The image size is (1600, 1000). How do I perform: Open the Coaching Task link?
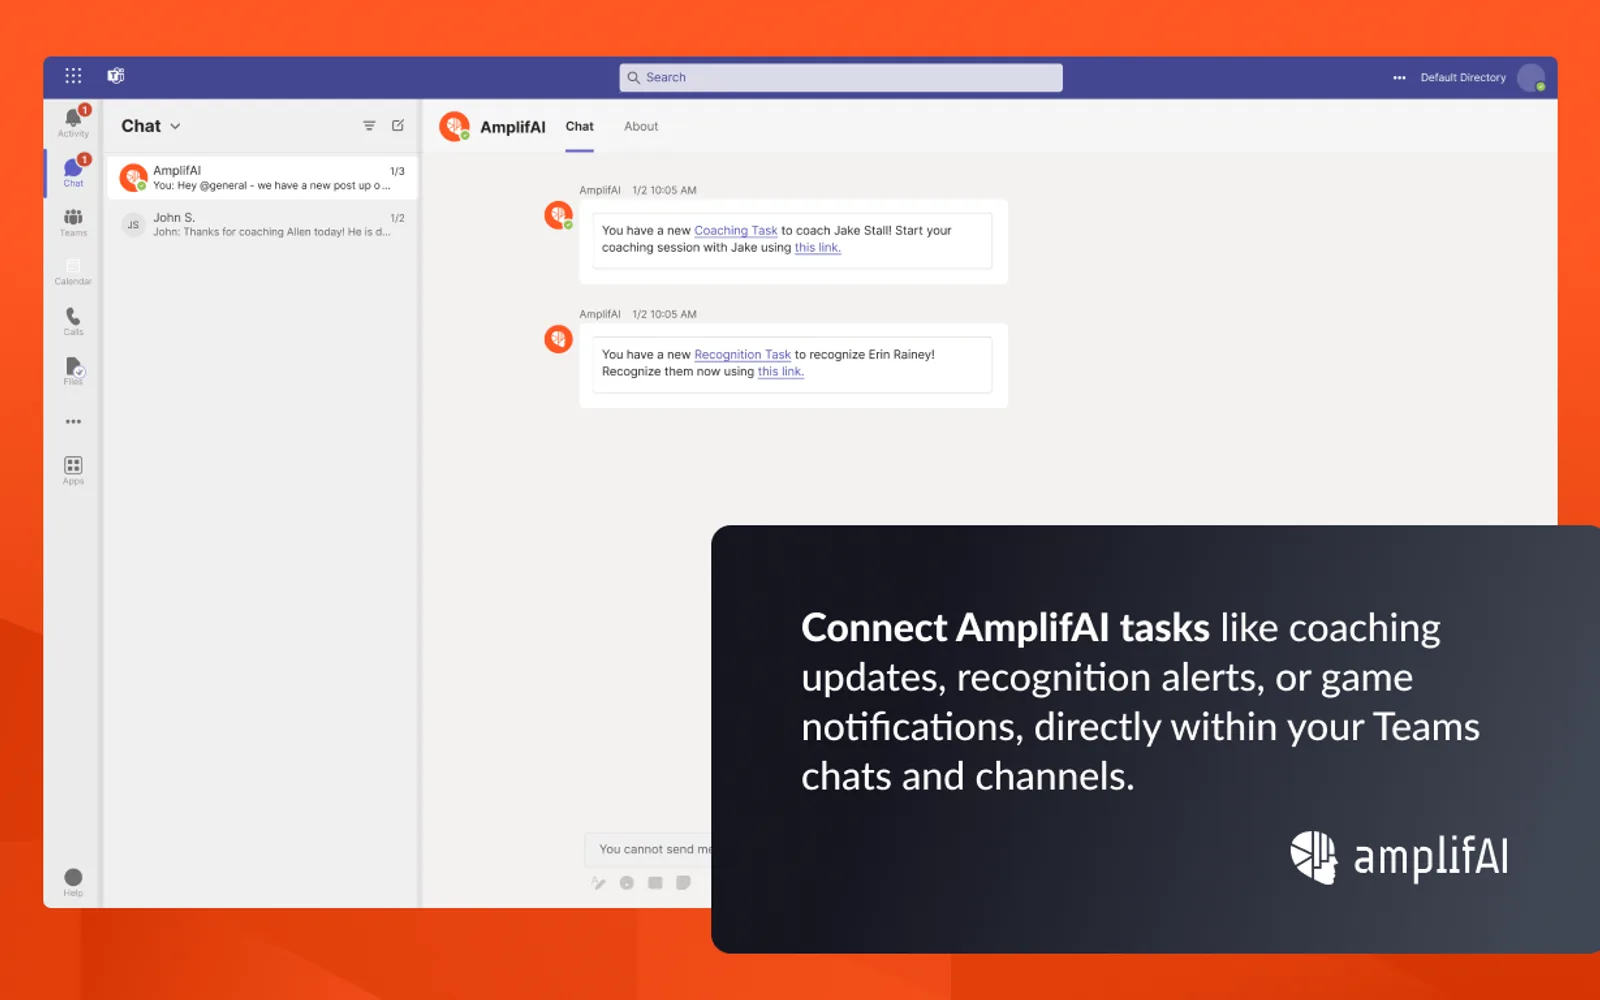[x=735, y=230]
